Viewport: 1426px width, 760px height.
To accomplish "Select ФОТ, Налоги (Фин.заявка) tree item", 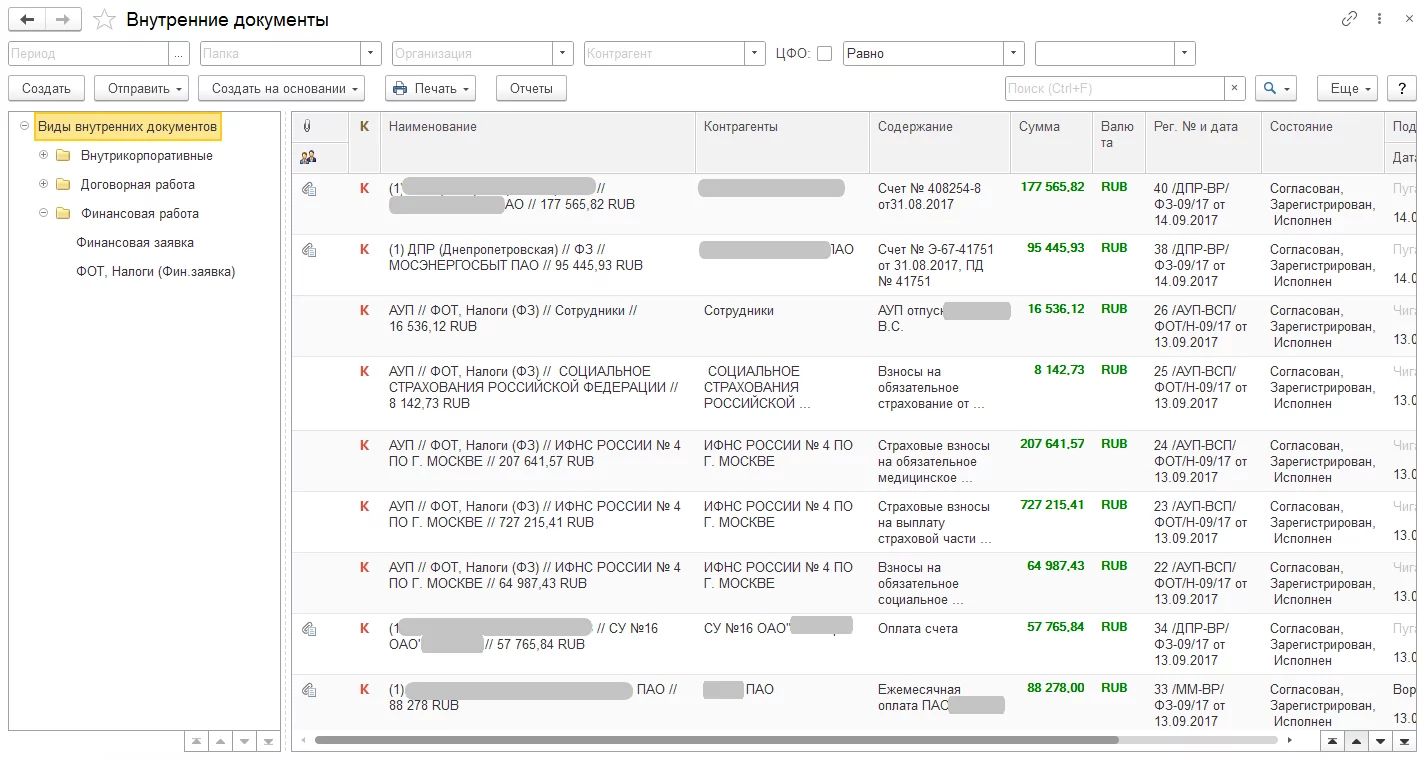I will point(156,271).
